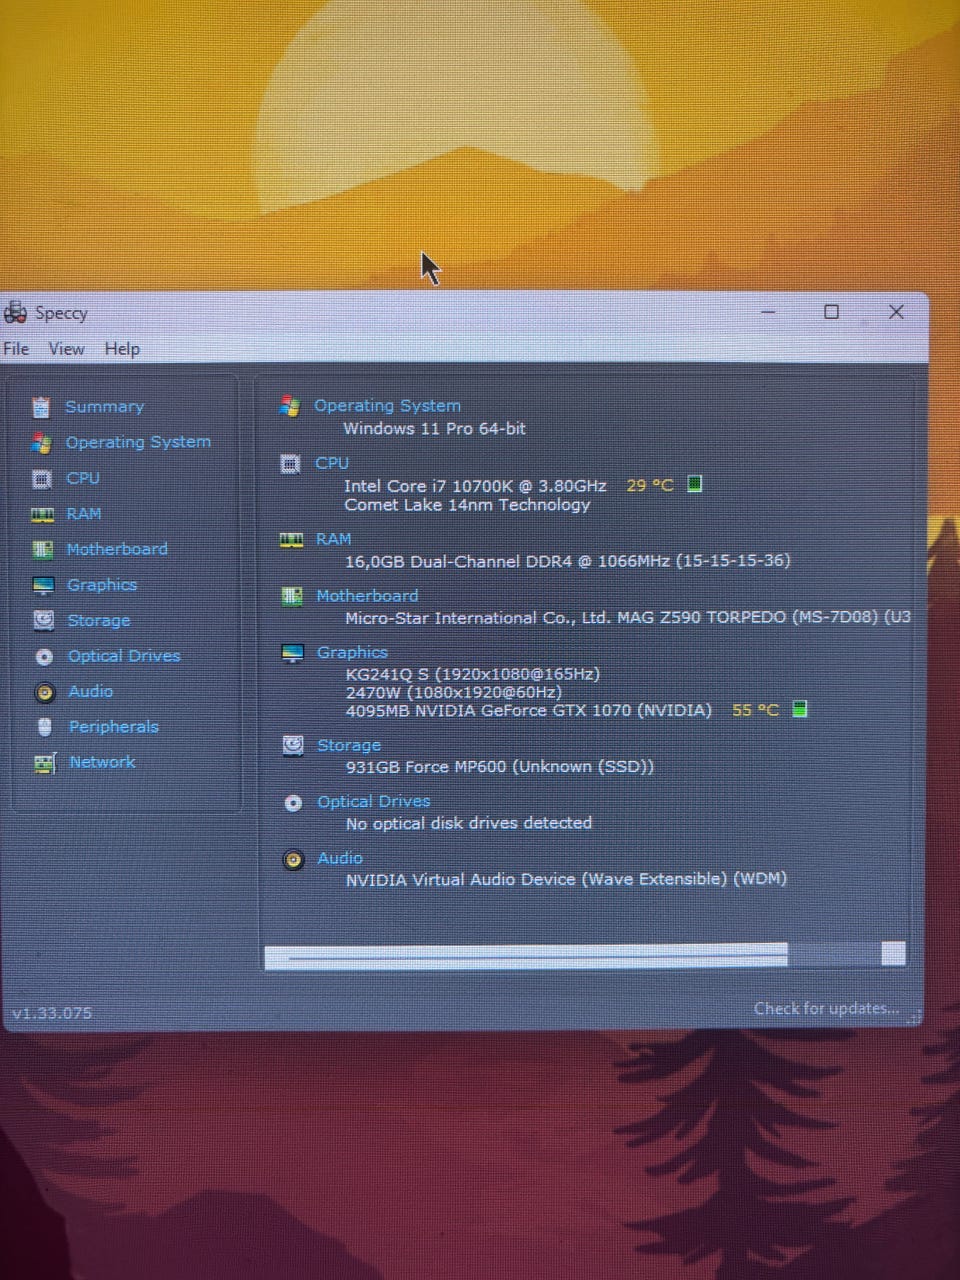
Task: Click Comet Lake 14nm Technology text
Action: (x=468, y=505)
